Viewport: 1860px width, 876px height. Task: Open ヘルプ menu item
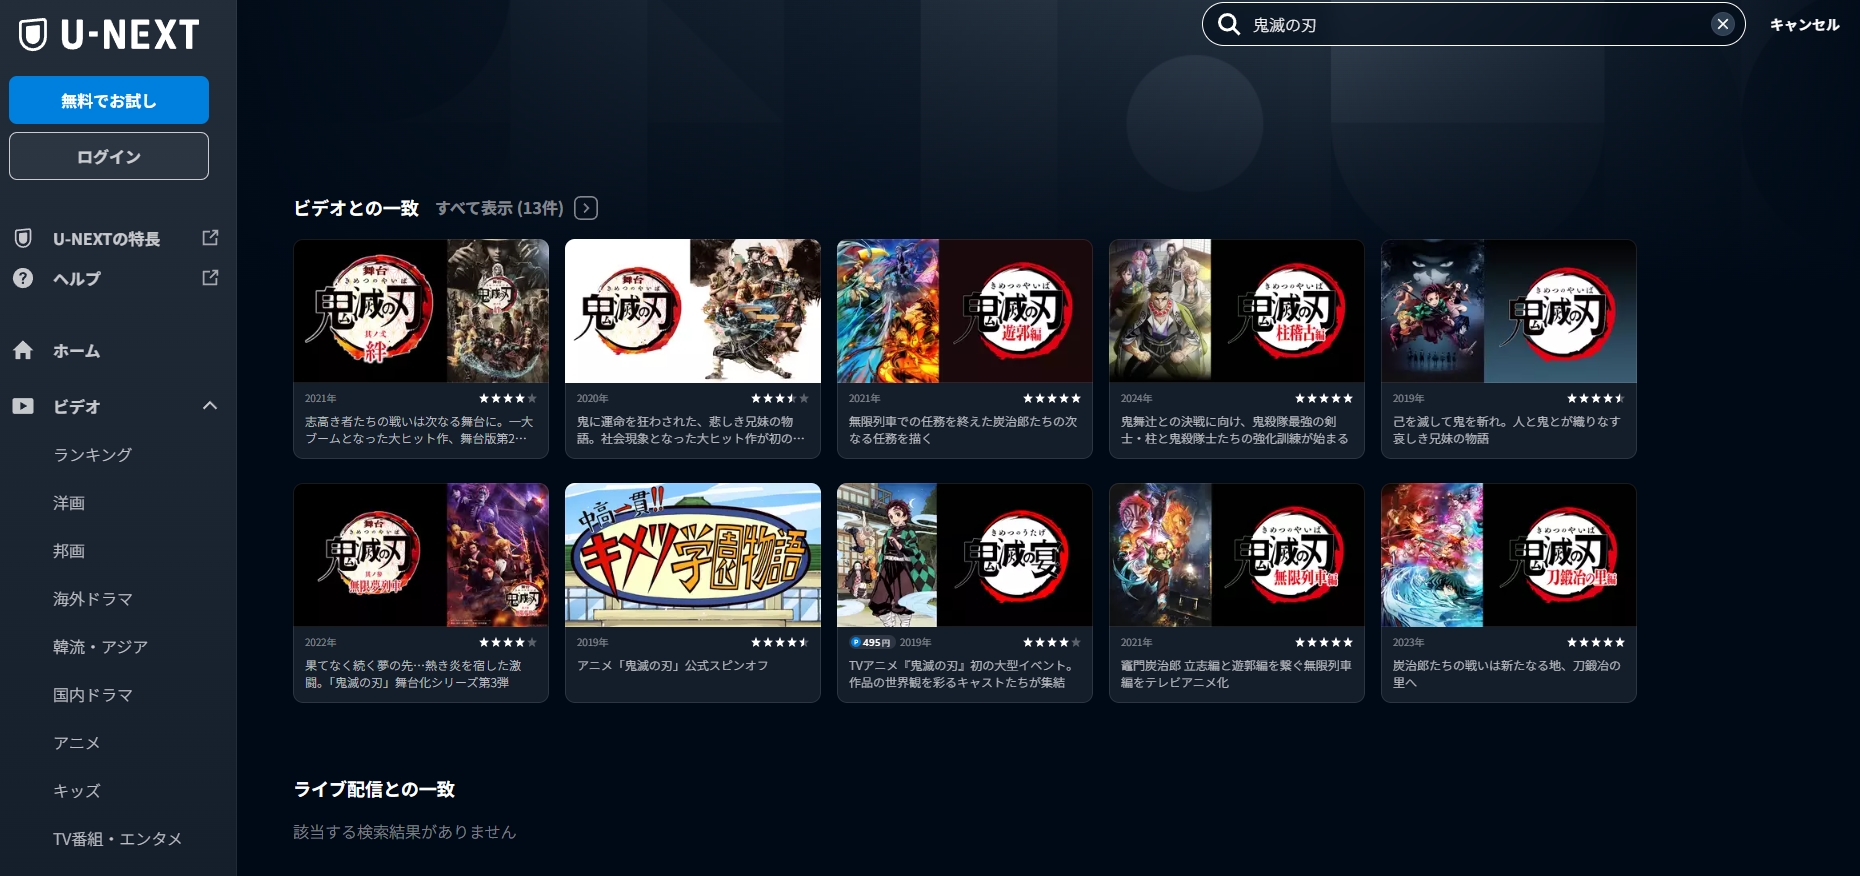[x=77, y=279]
